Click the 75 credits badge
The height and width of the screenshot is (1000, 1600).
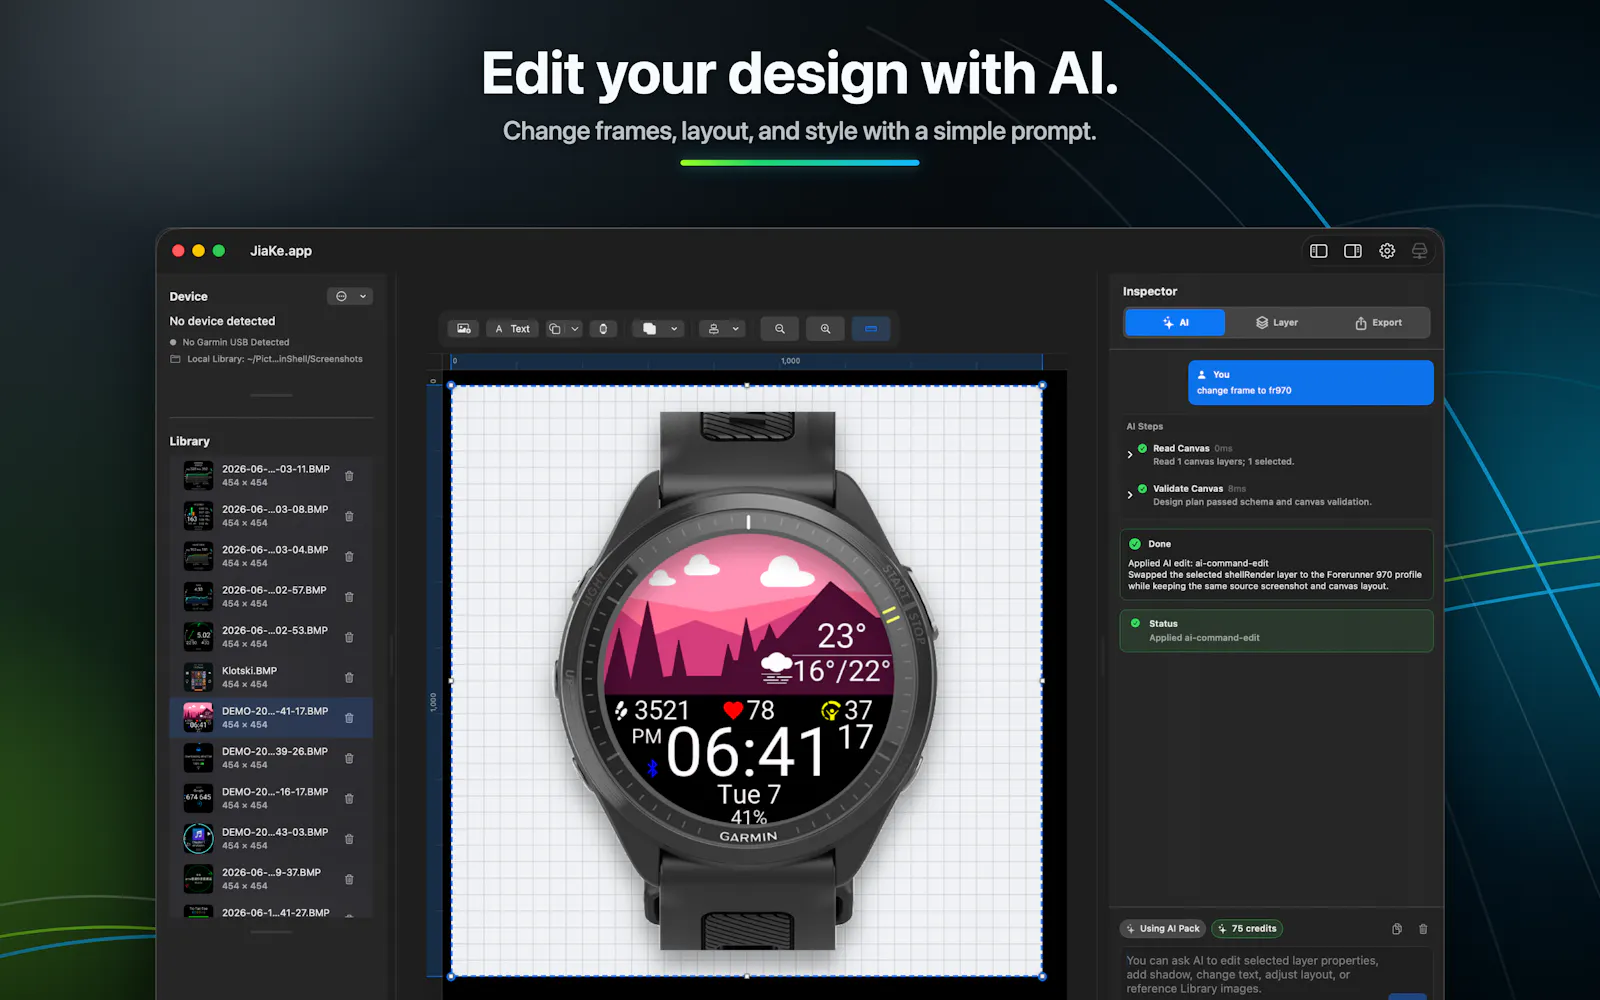[x=1247, y=929]
